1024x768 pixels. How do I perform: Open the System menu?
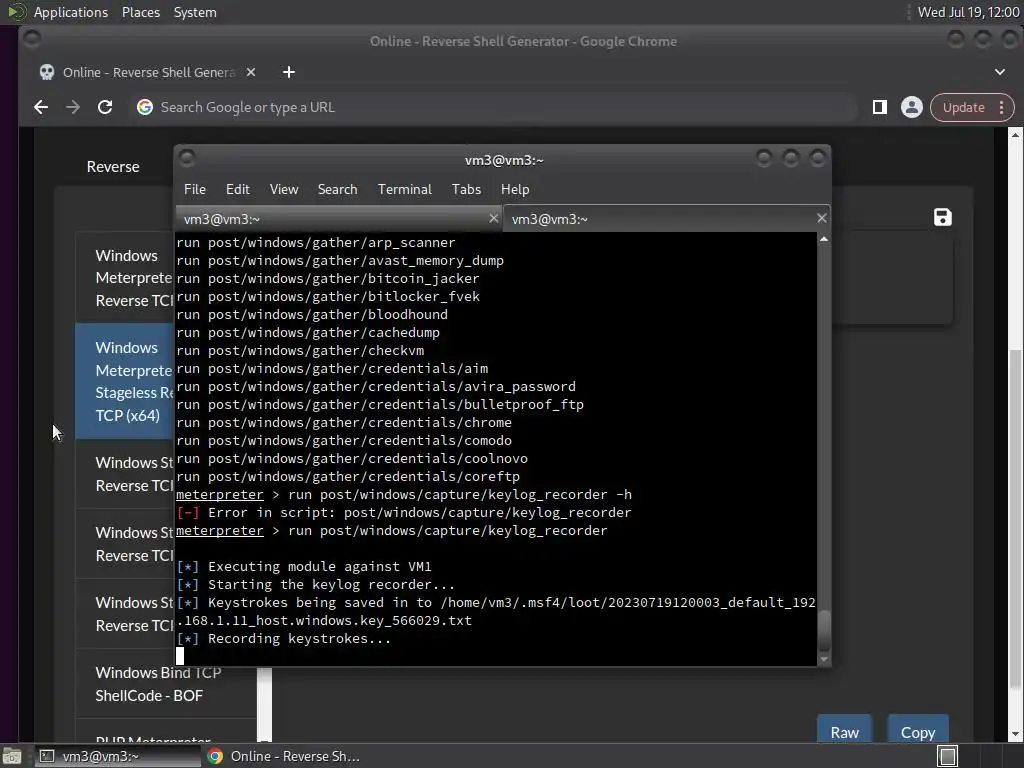[195, 12]
